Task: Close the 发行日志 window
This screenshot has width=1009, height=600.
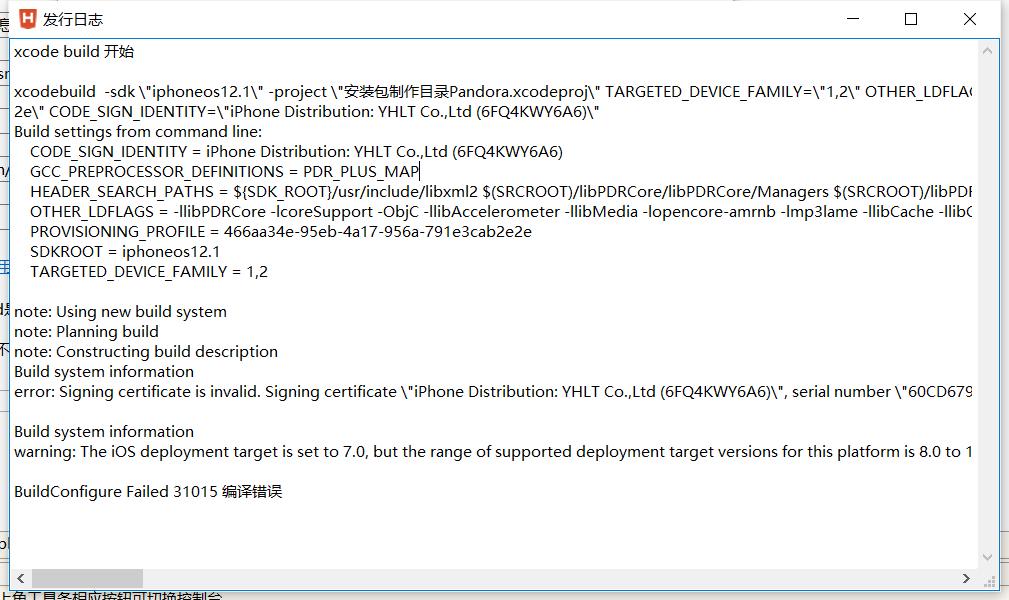Action: [x=970, y=19]
